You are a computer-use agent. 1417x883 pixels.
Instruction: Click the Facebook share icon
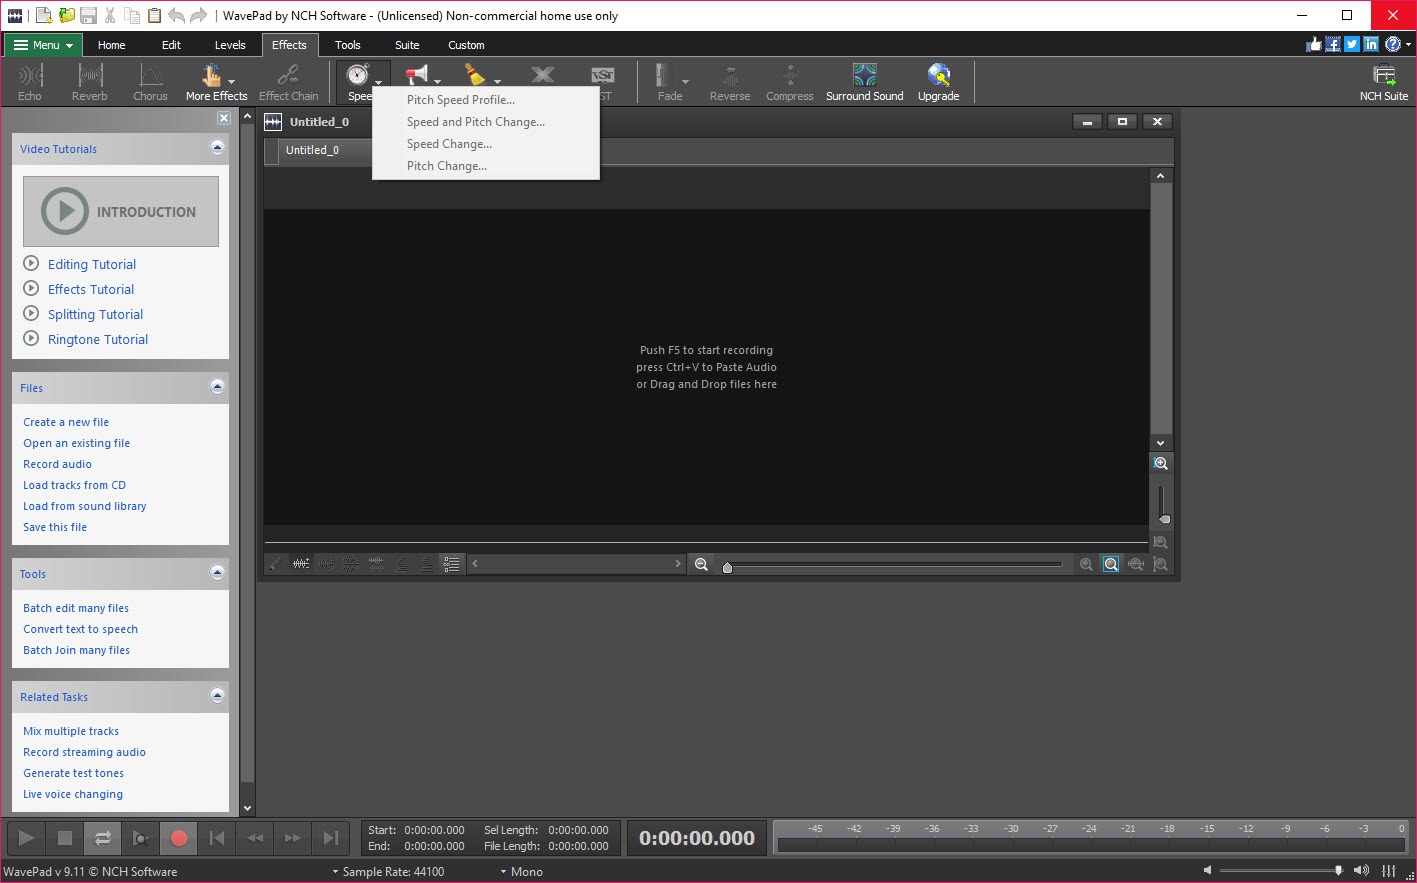click(x=1333, y=45)
